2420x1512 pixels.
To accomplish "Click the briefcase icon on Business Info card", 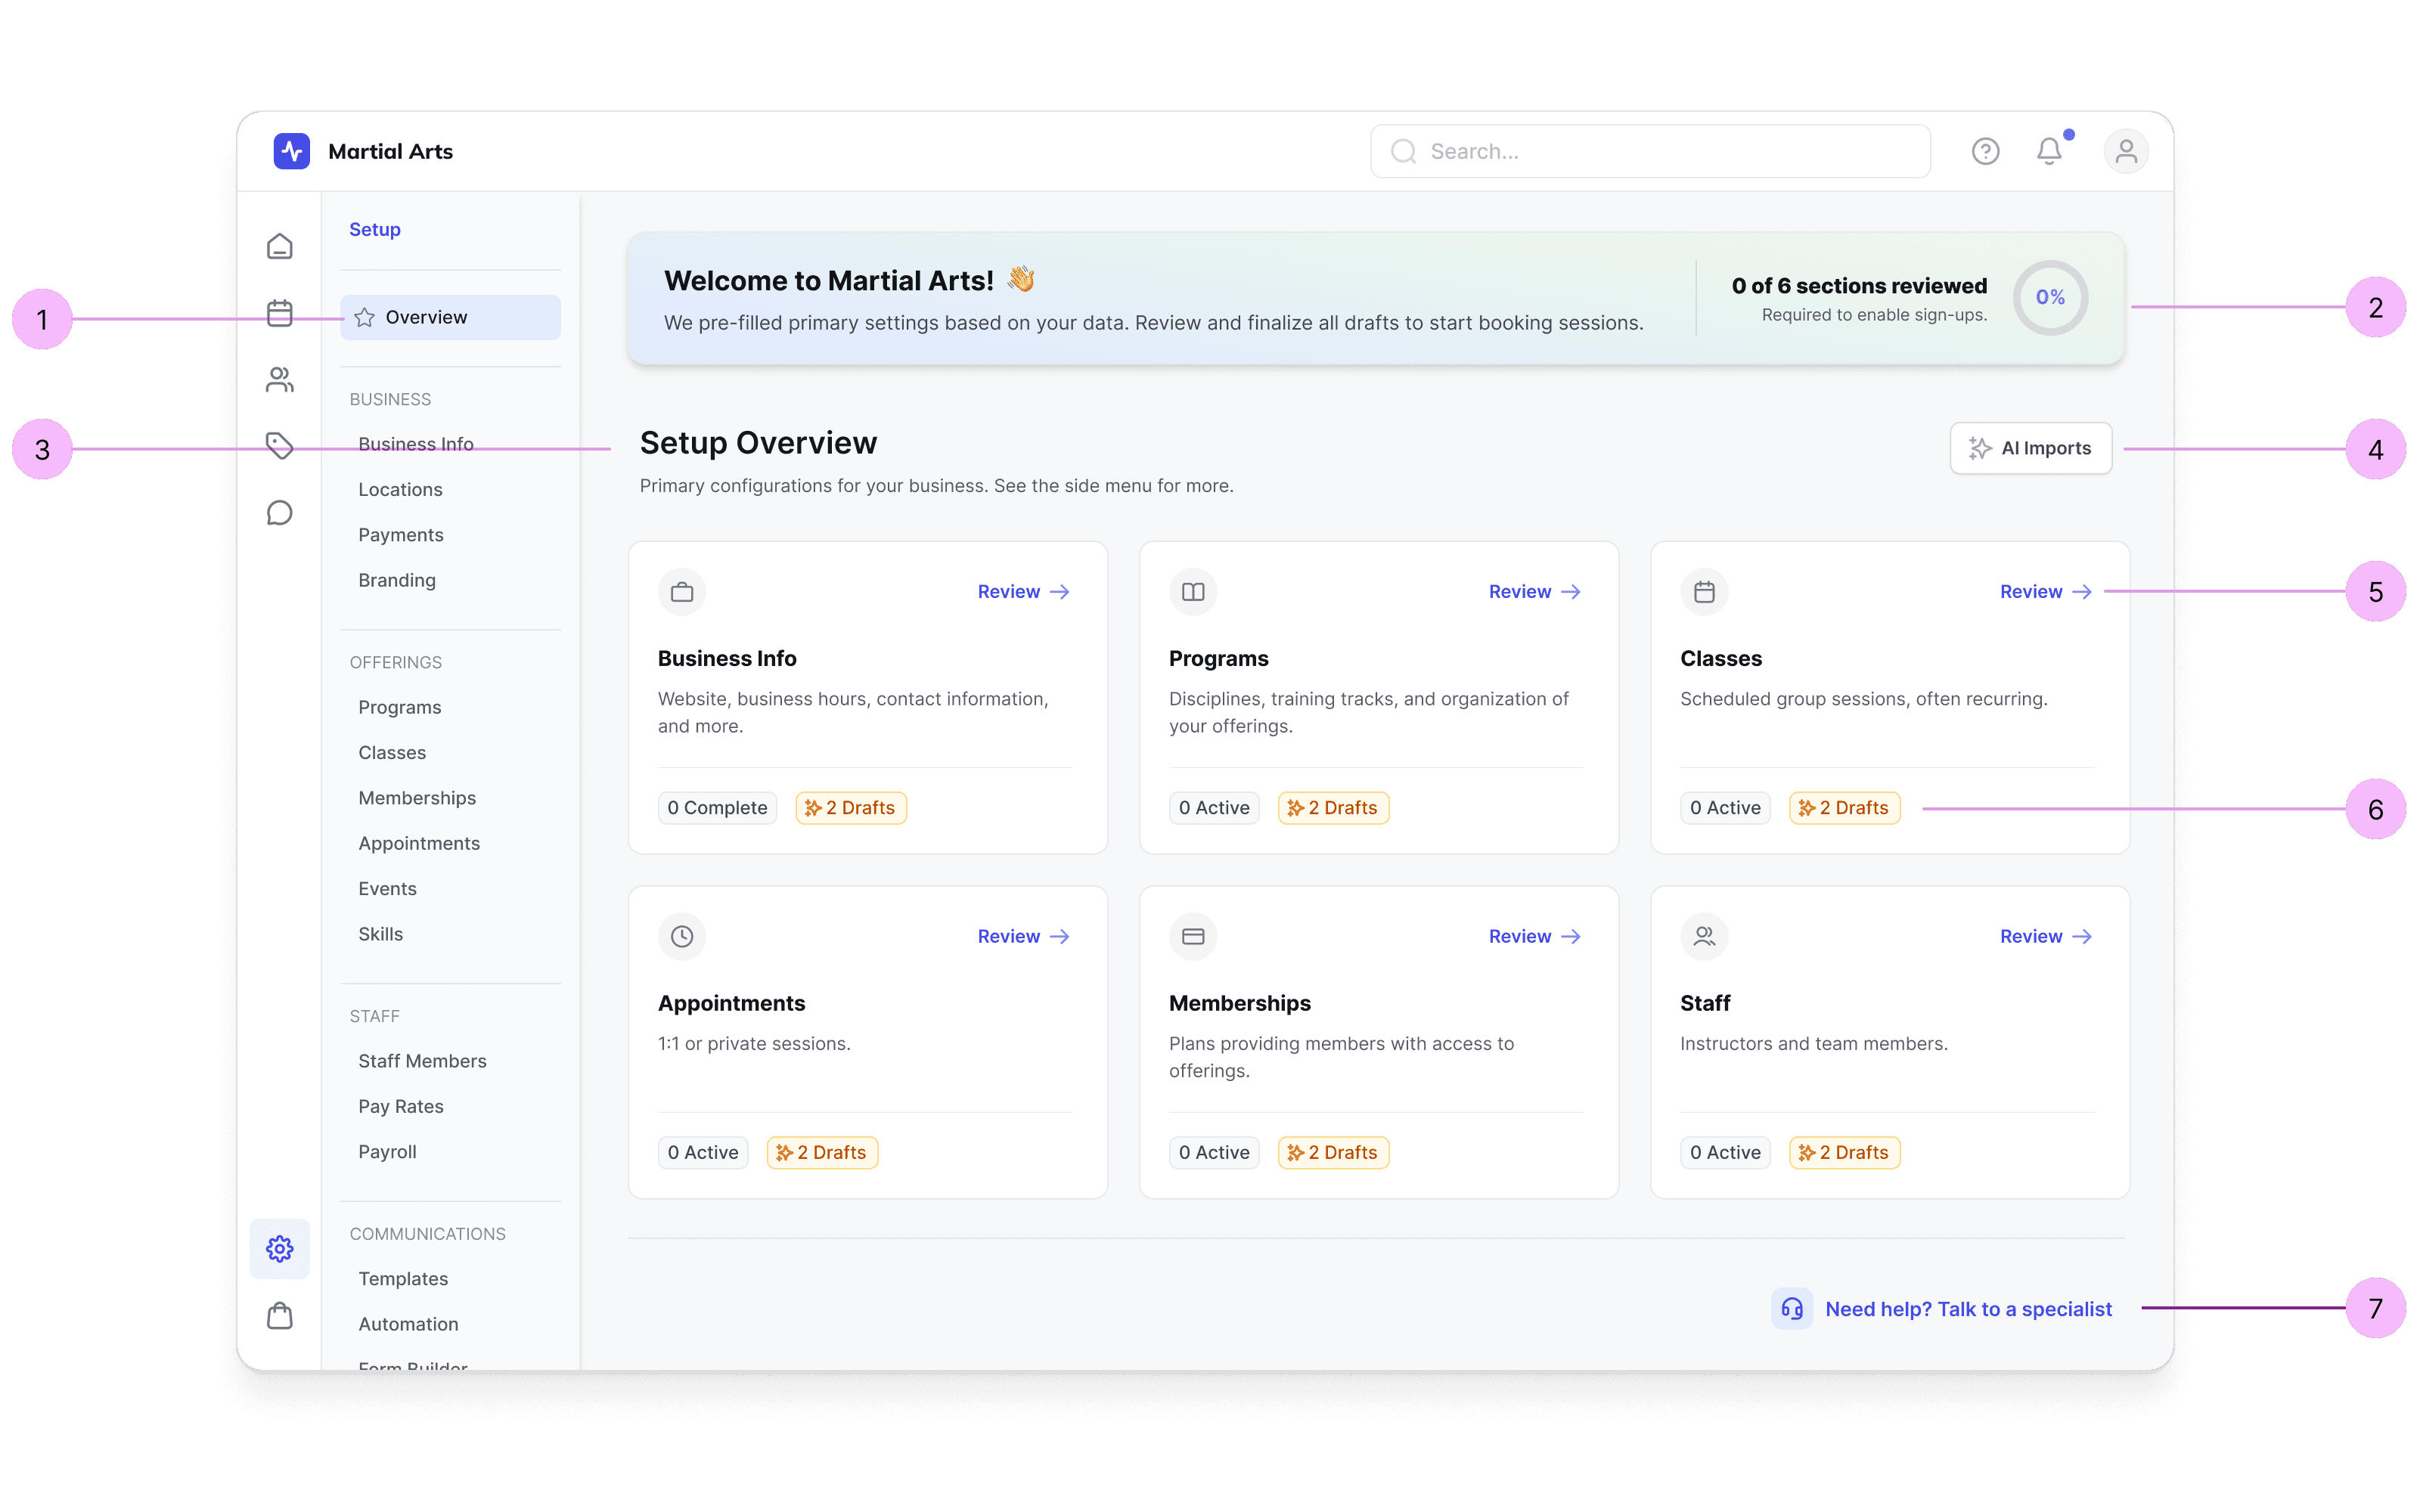I will [x=682, y=592].
